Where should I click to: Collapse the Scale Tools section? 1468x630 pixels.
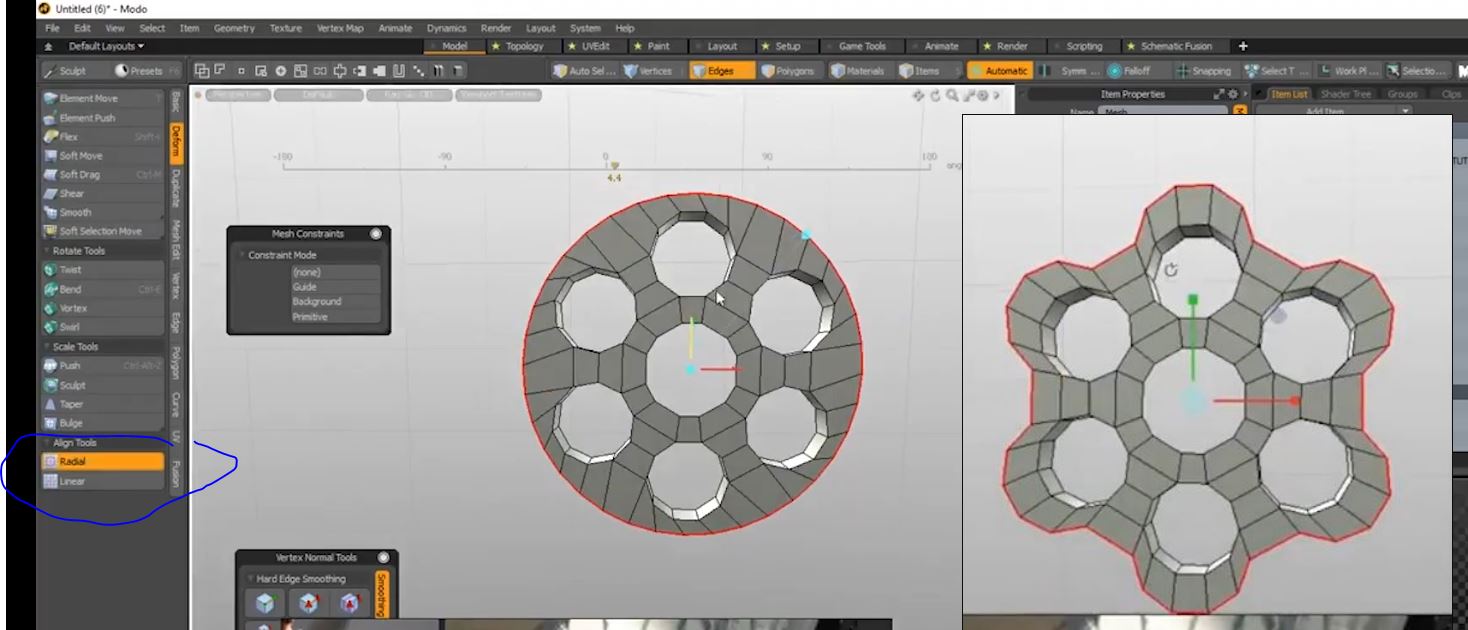click(x=46, y=347)
